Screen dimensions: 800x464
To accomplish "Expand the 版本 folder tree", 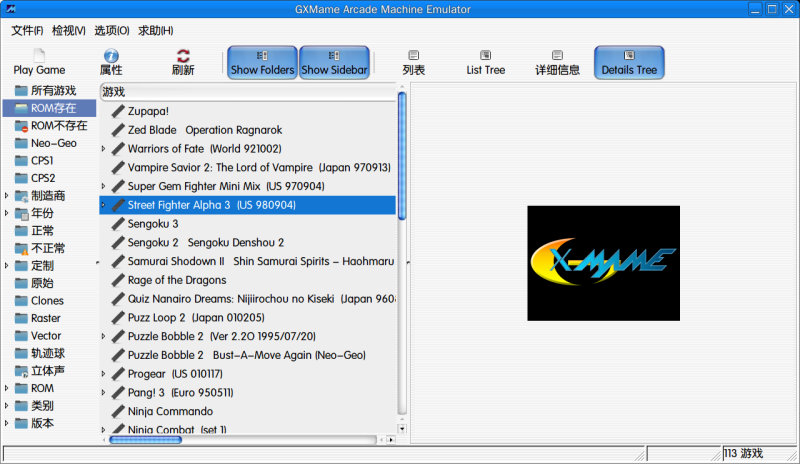I will [7, 423].
